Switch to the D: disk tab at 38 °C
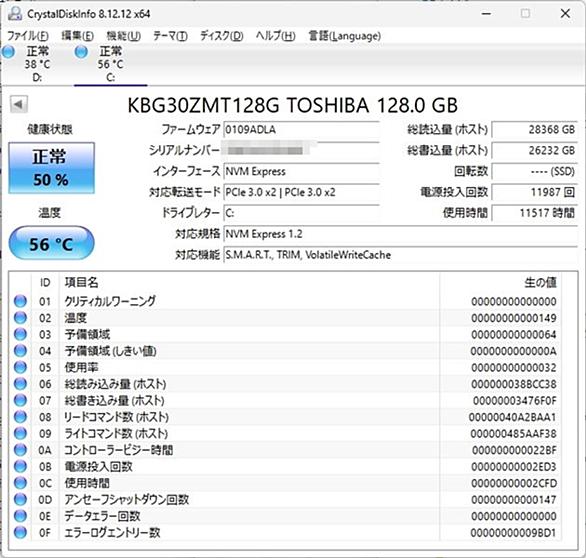This screenshot has height=558, width=586. point(37,64)
